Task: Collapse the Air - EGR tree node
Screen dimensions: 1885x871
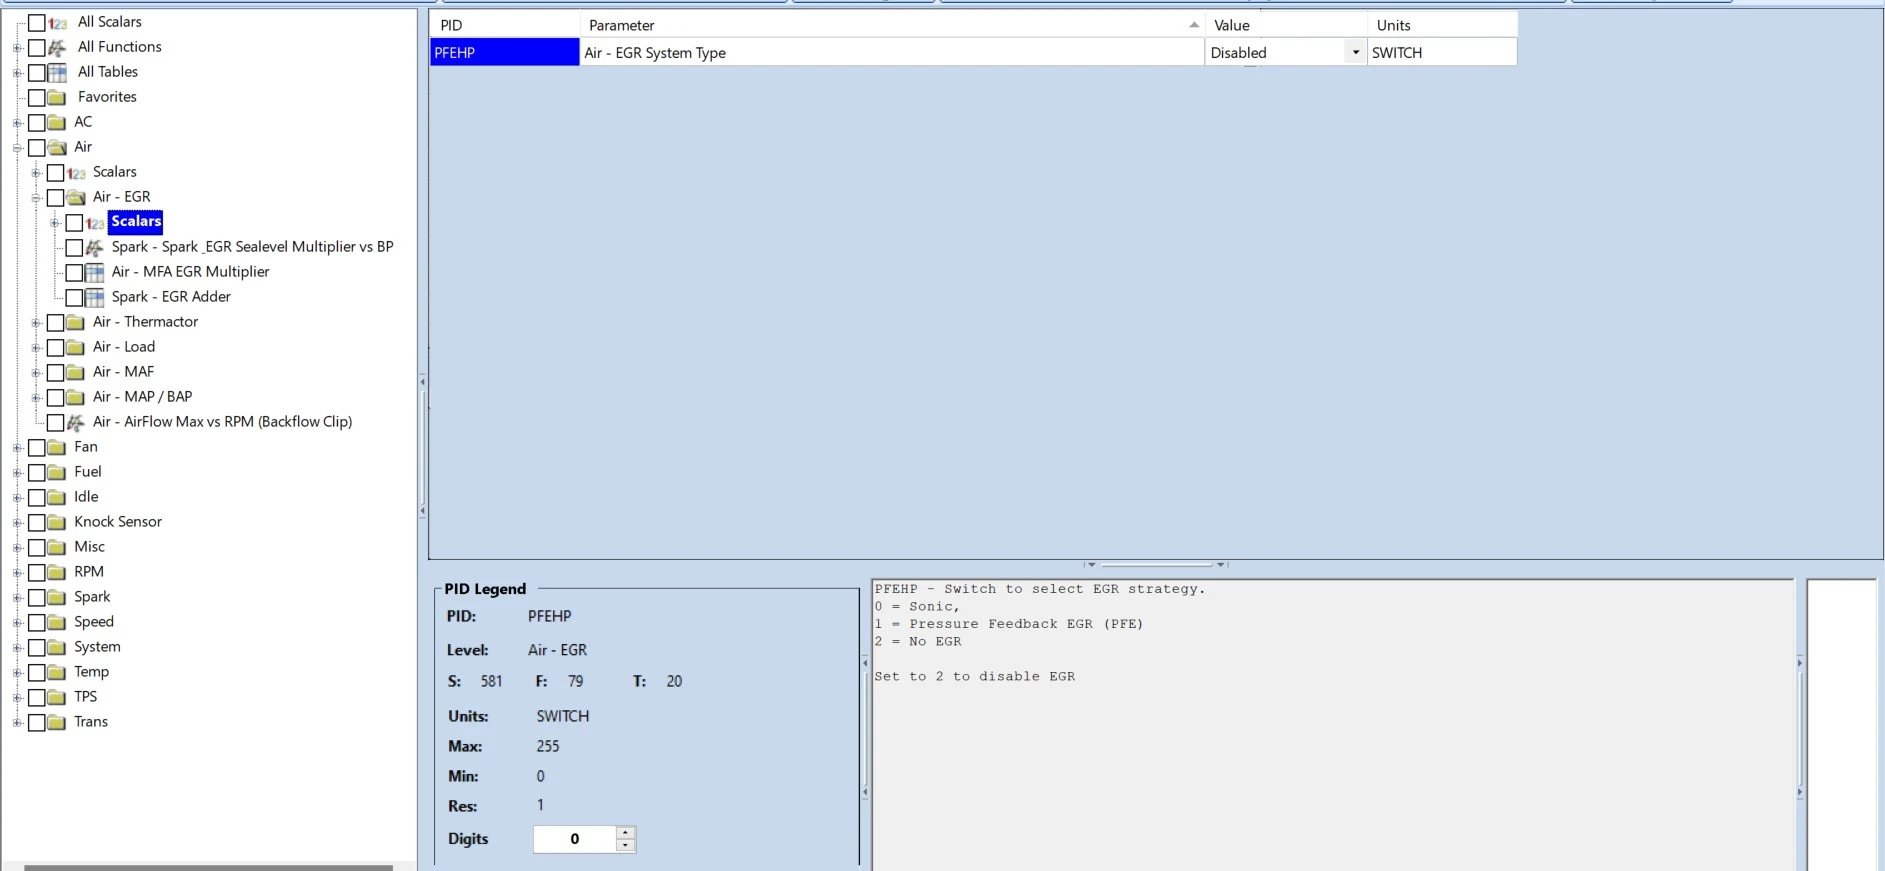Action: (36, 198)
